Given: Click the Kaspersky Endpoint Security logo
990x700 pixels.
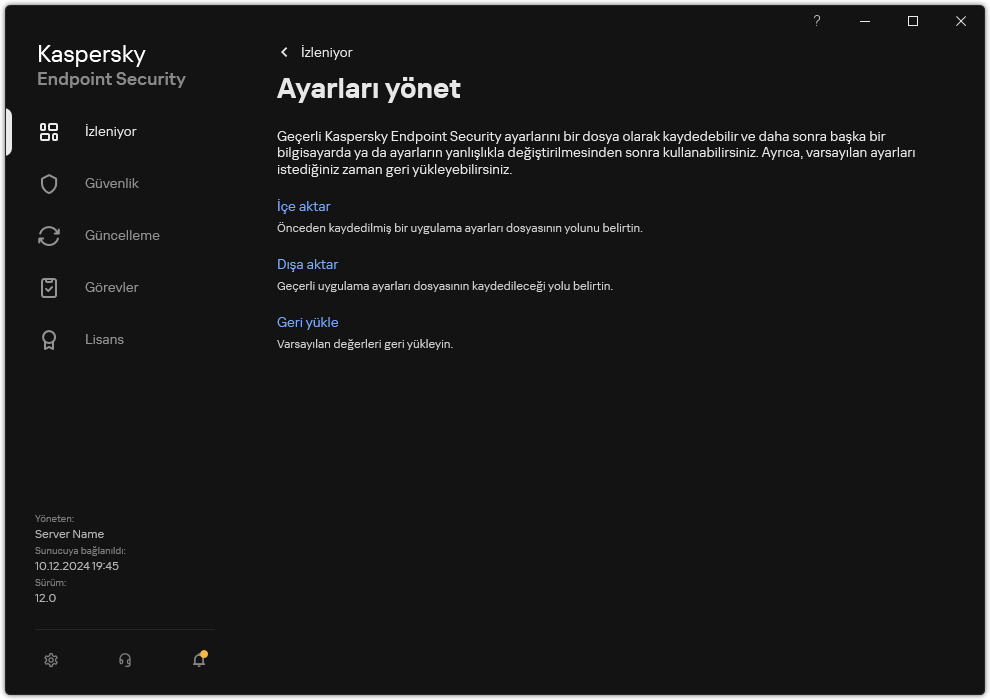Looking at the screenshot, I should [111, 65].
